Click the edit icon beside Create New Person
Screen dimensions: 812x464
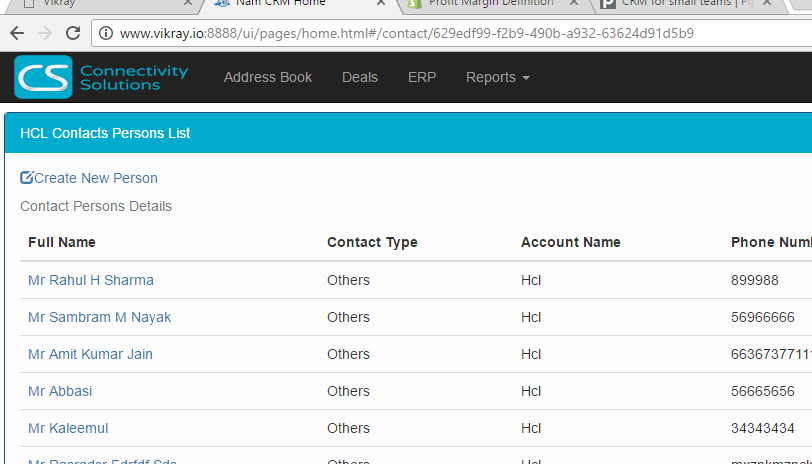[x=27, y=178]
